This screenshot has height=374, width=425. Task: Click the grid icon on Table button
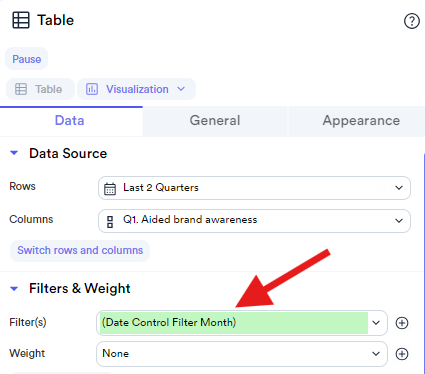[x=21, y=89]
